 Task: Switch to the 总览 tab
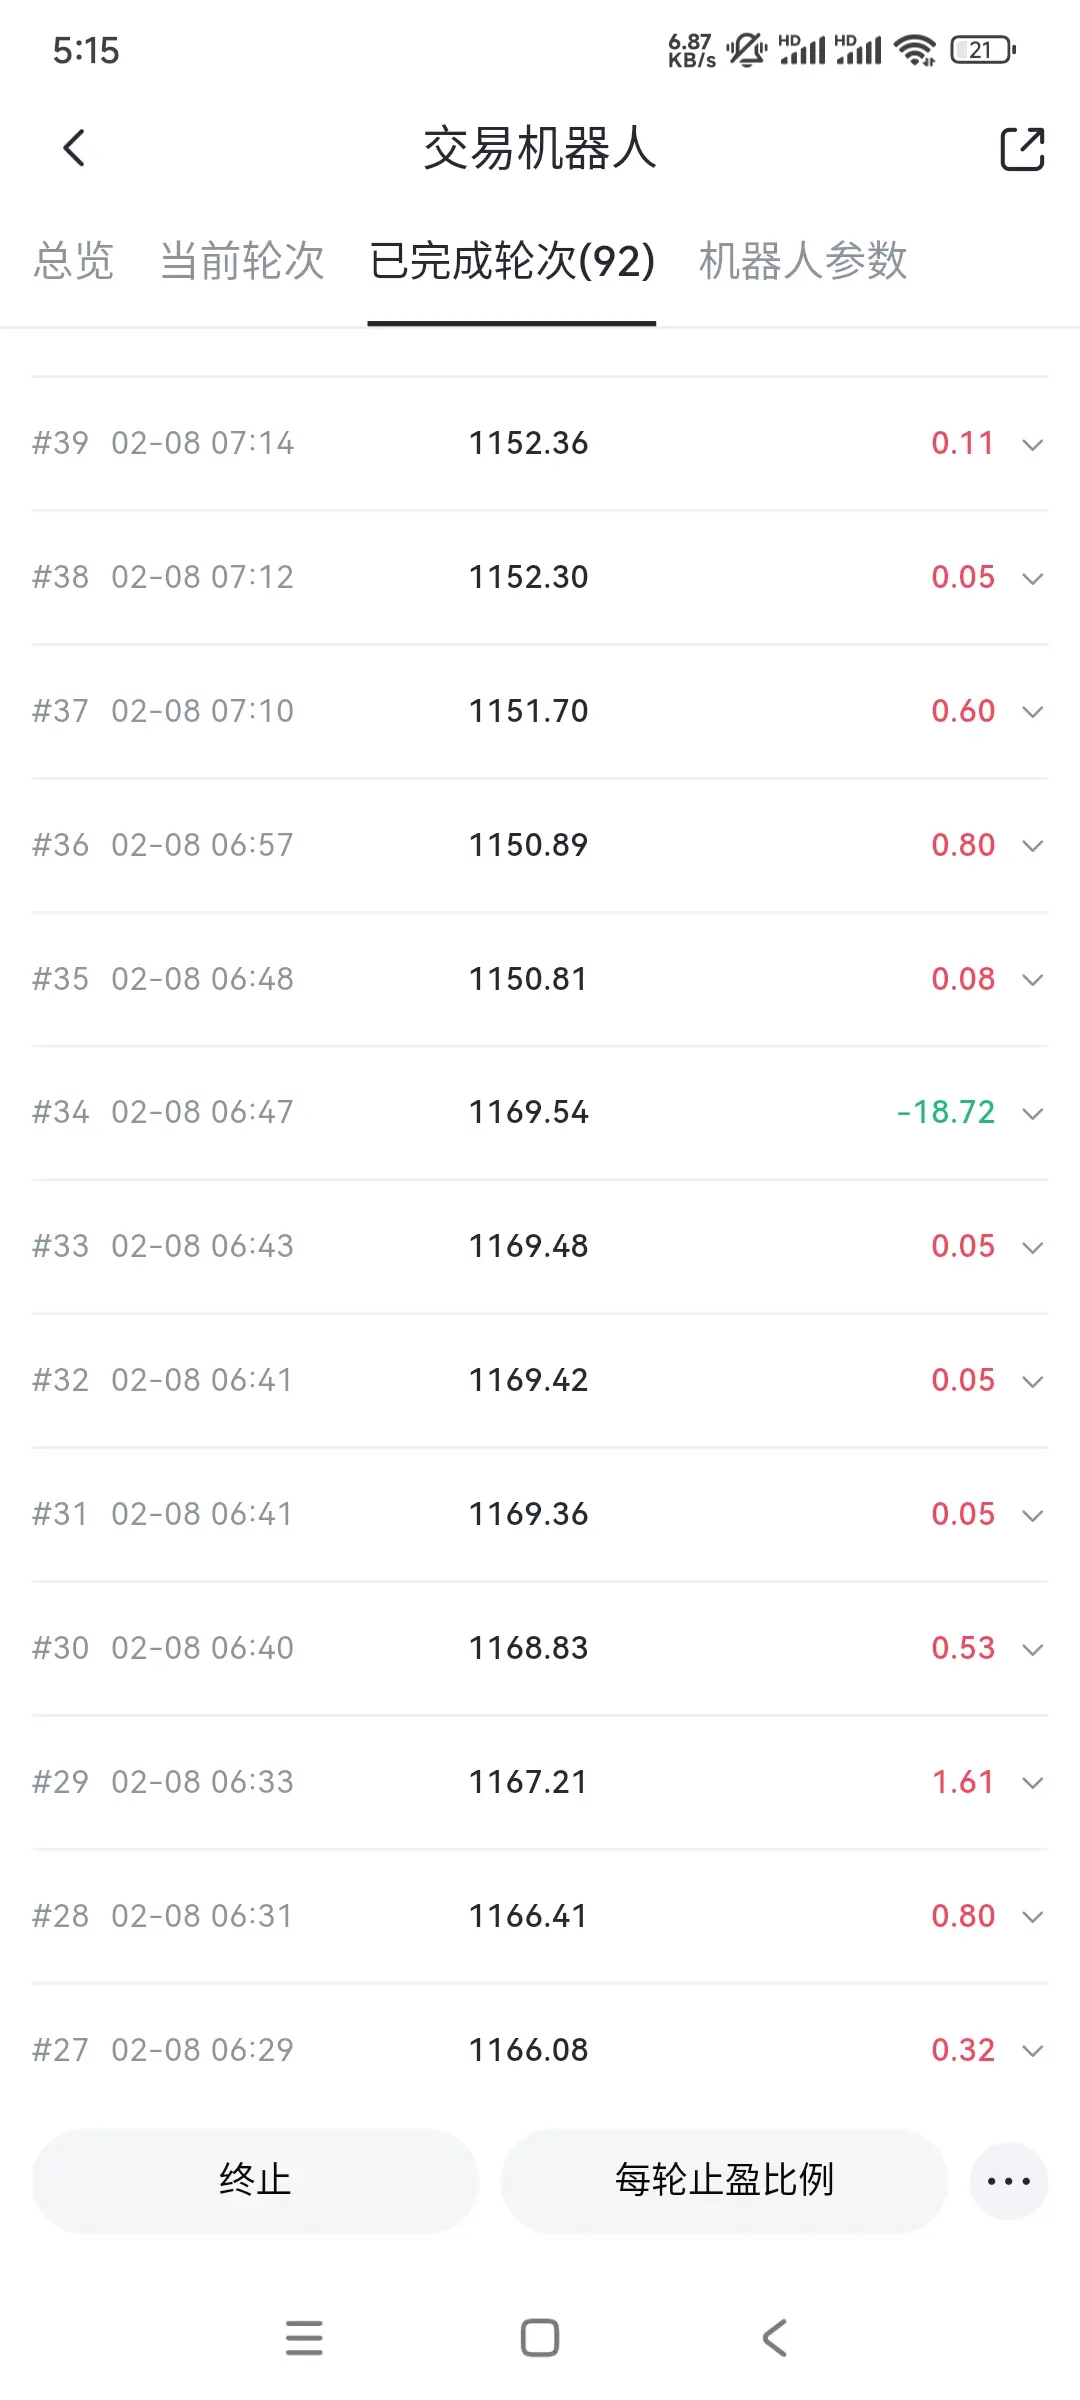[x=74, y=261]
